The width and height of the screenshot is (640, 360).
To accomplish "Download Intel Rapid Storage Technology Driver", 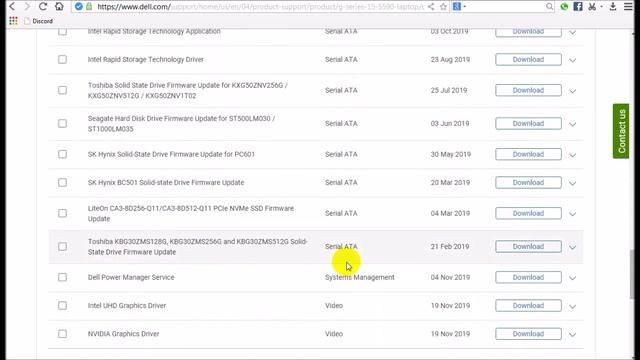I will 528,60.
